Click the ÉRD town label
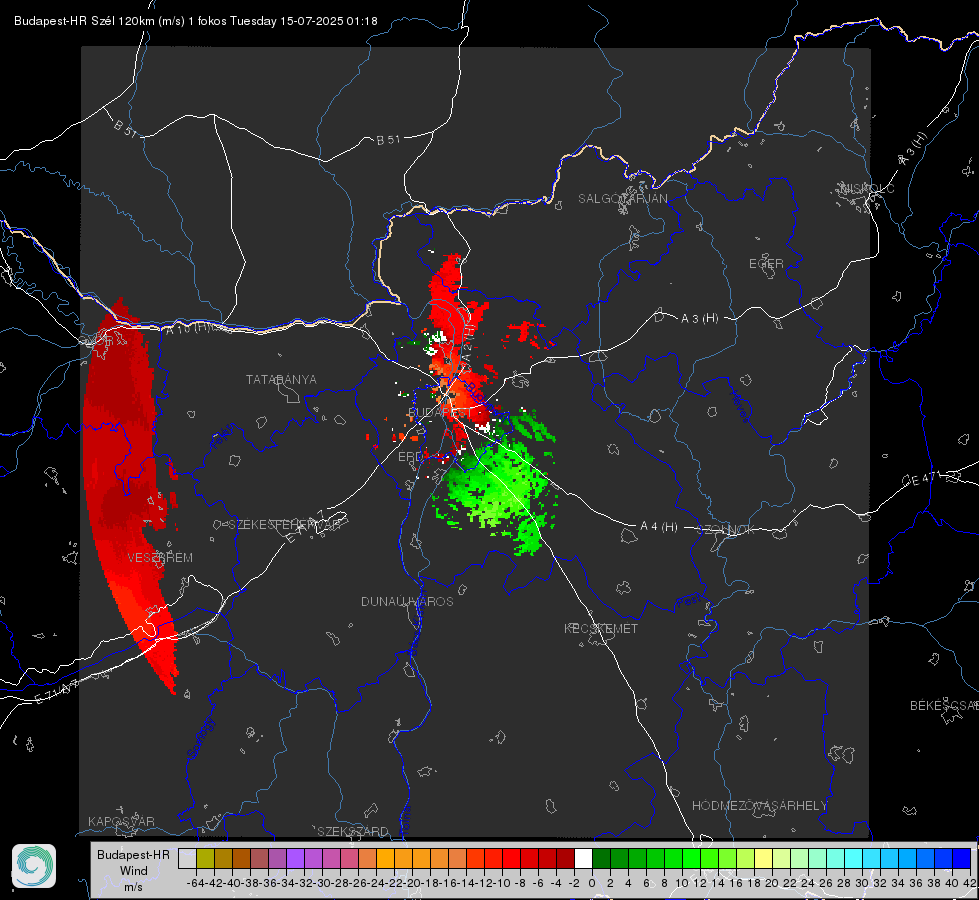Image resolution: width=979 pixels, height=900 pixels. [410, 457]
